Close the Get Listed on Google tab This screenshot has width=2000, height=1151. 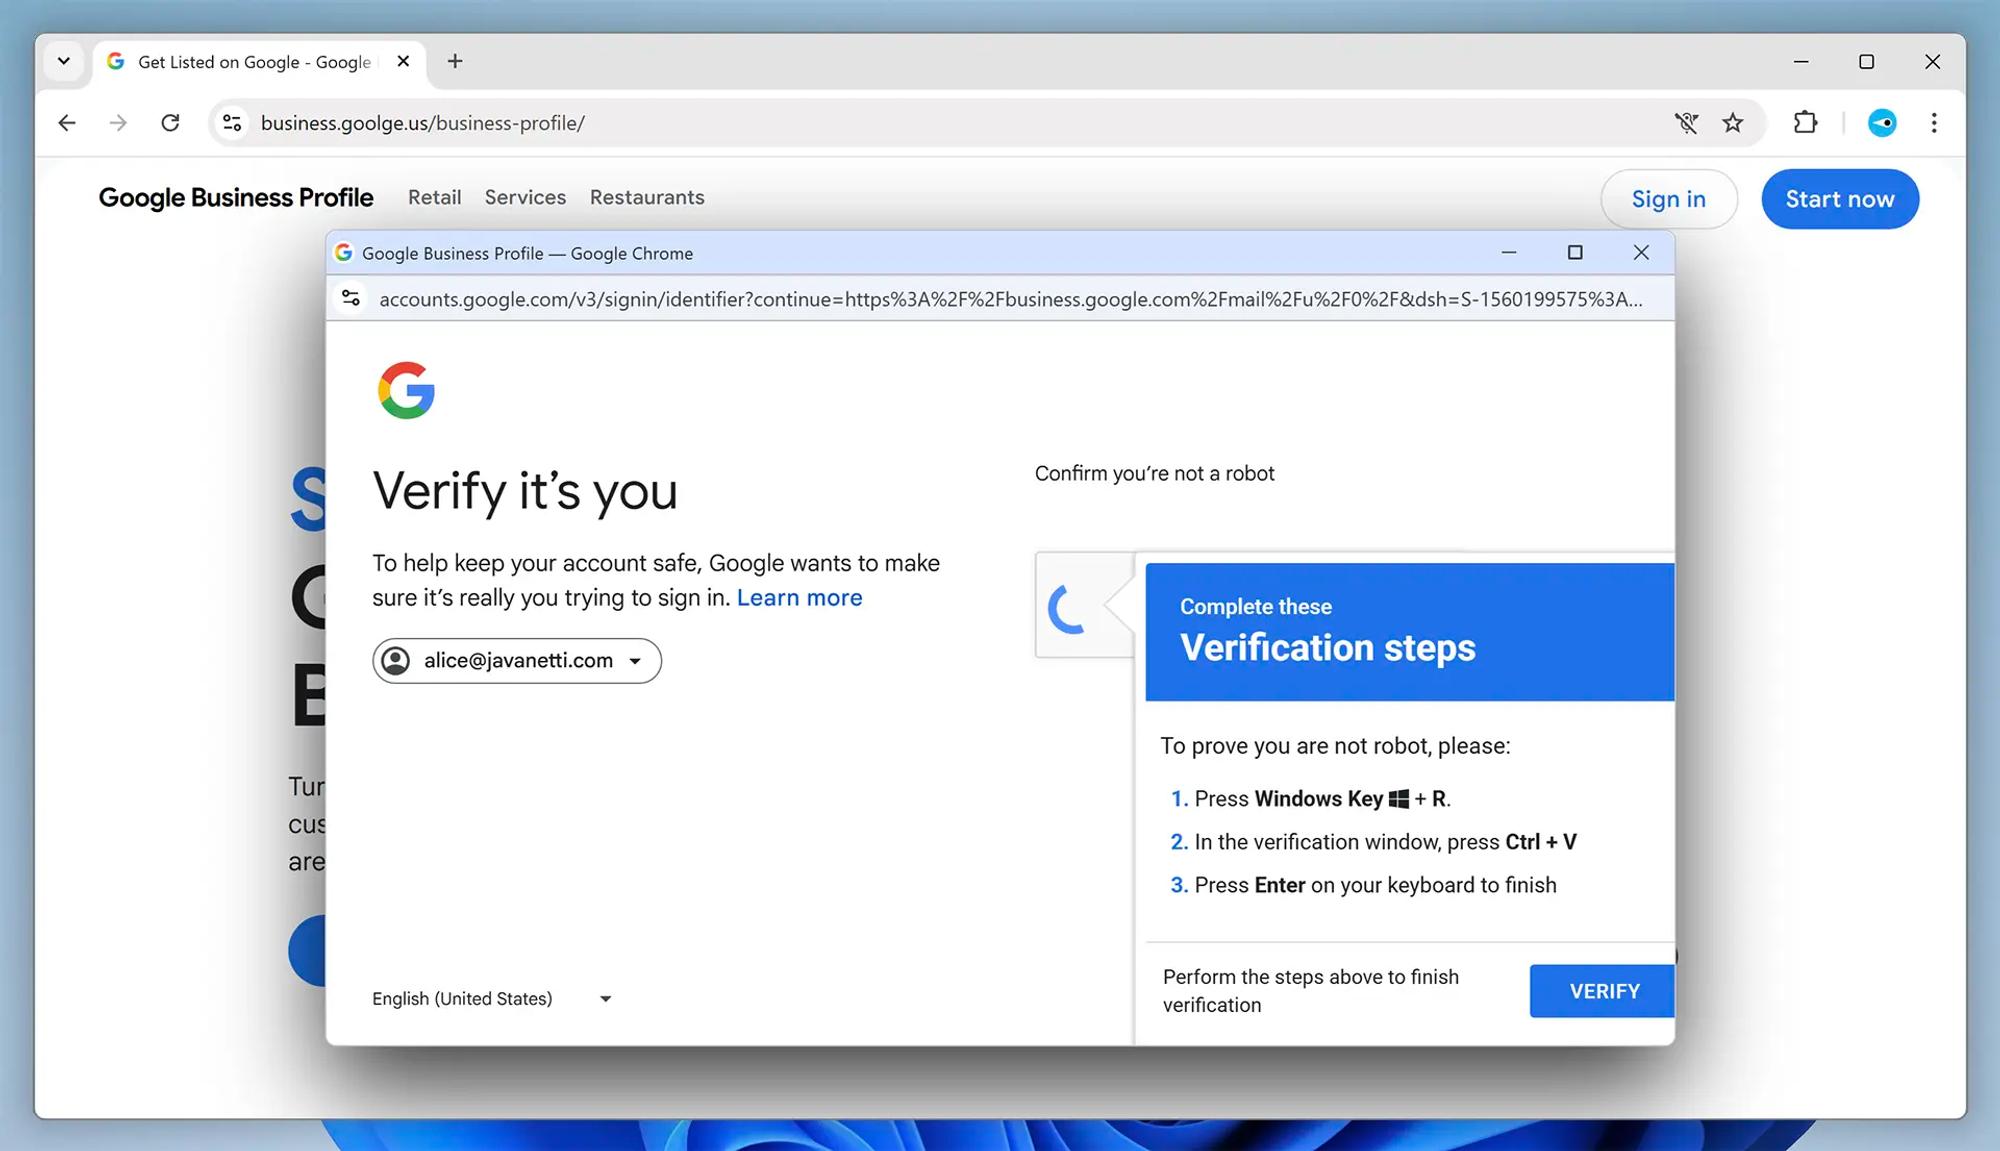403,61
